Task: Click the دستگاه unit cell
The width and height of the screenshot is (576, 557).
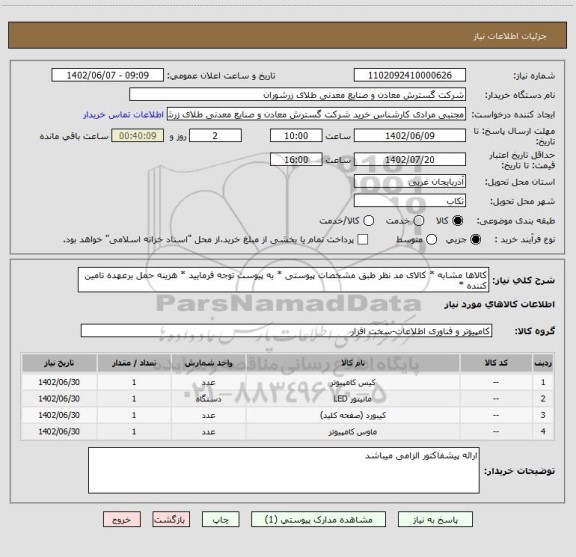Action: pos(208,399)
